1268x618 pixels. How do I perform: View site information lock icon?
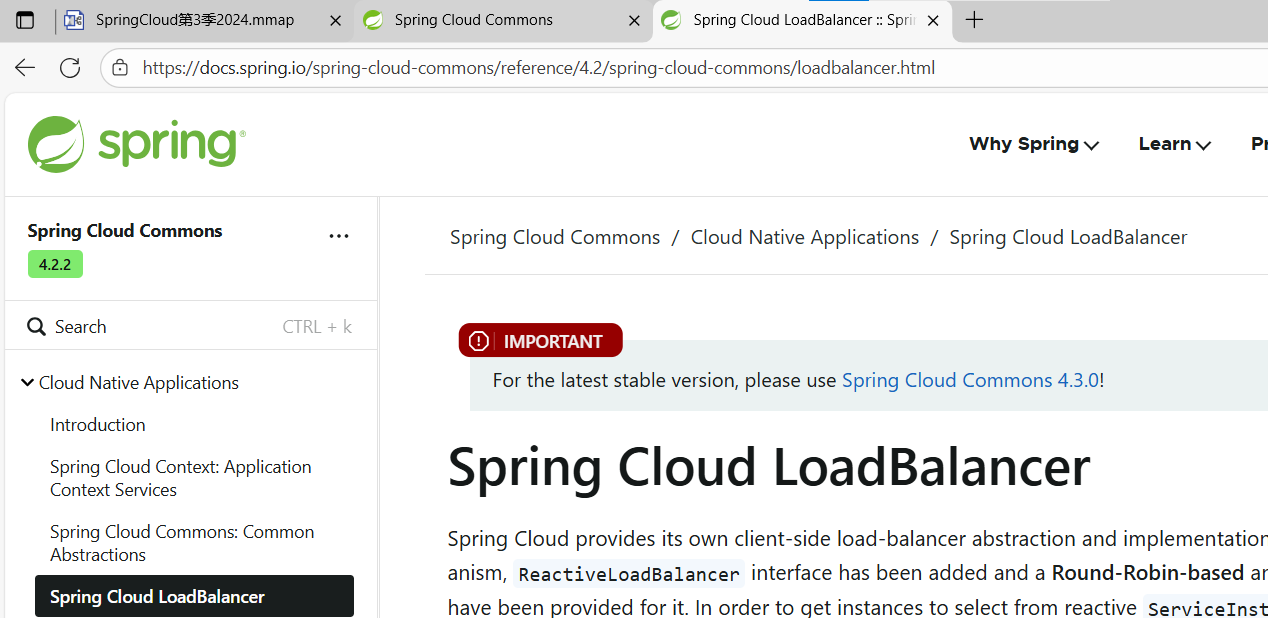[120, 68]
